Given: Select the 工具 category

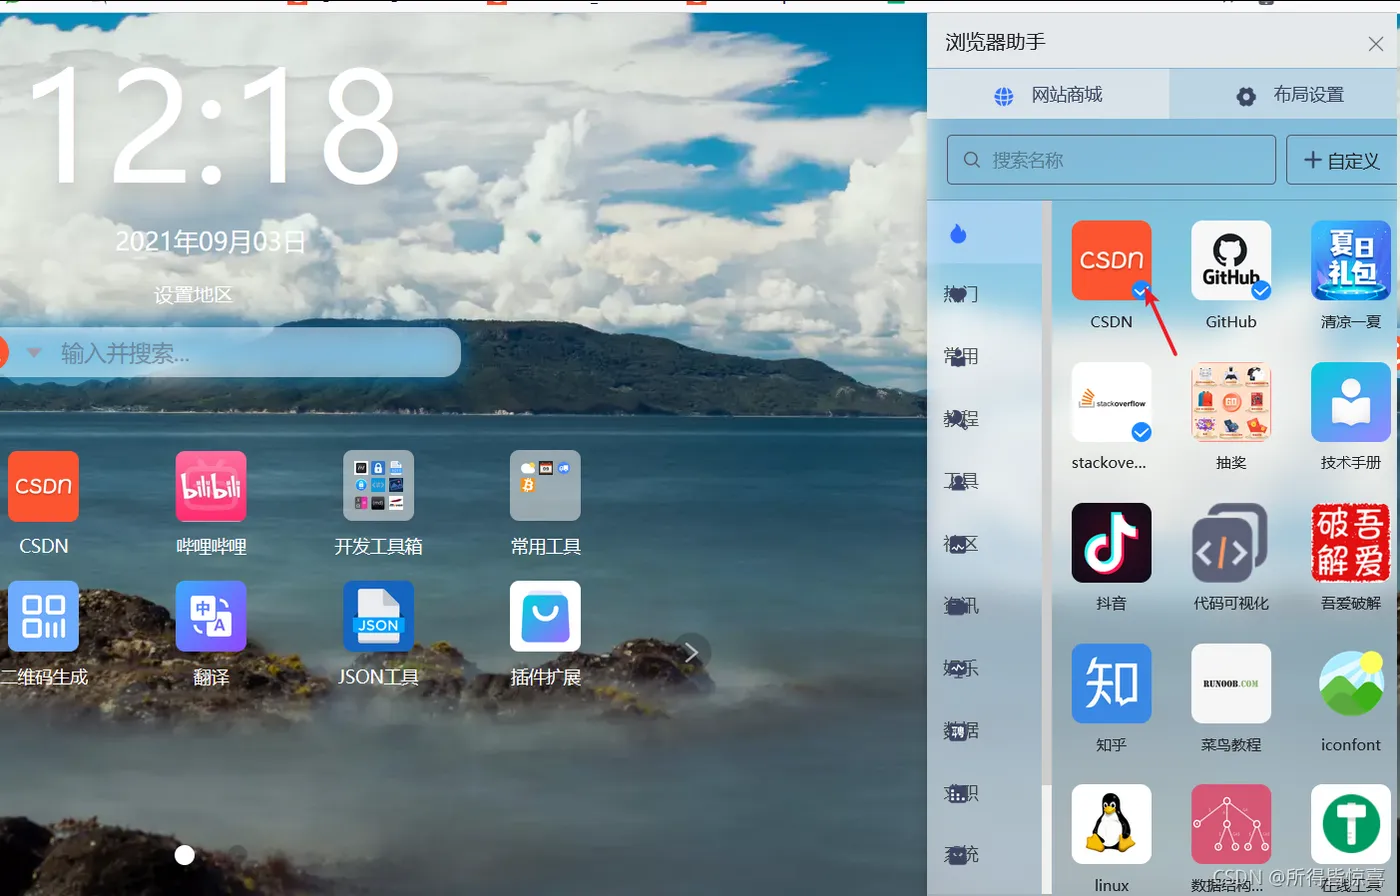Looking at the screenshot, I should 961,481.
